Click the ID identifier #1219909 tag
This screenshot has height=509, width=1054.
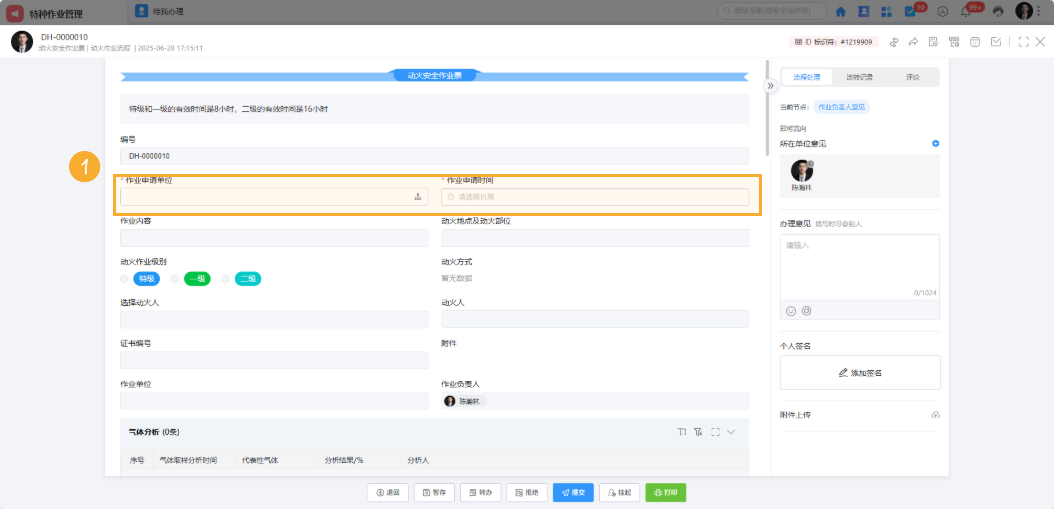[834, 42]
